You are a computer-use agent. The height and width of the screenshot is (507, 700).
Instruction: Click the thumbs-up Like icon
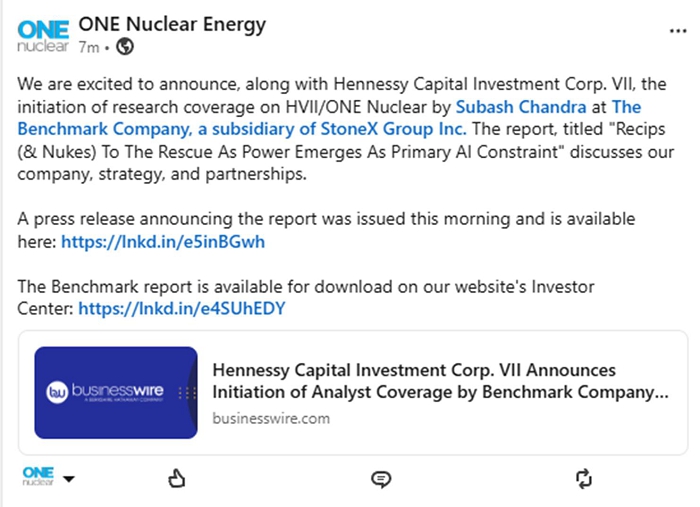tap(177, 479)
